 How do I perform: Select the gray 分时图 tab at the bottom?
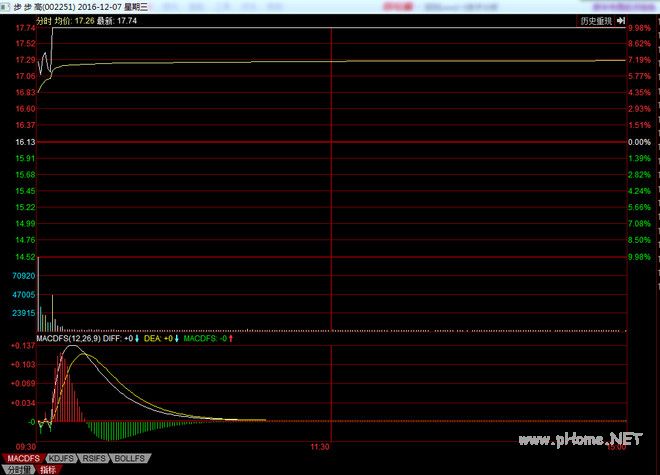19,470
